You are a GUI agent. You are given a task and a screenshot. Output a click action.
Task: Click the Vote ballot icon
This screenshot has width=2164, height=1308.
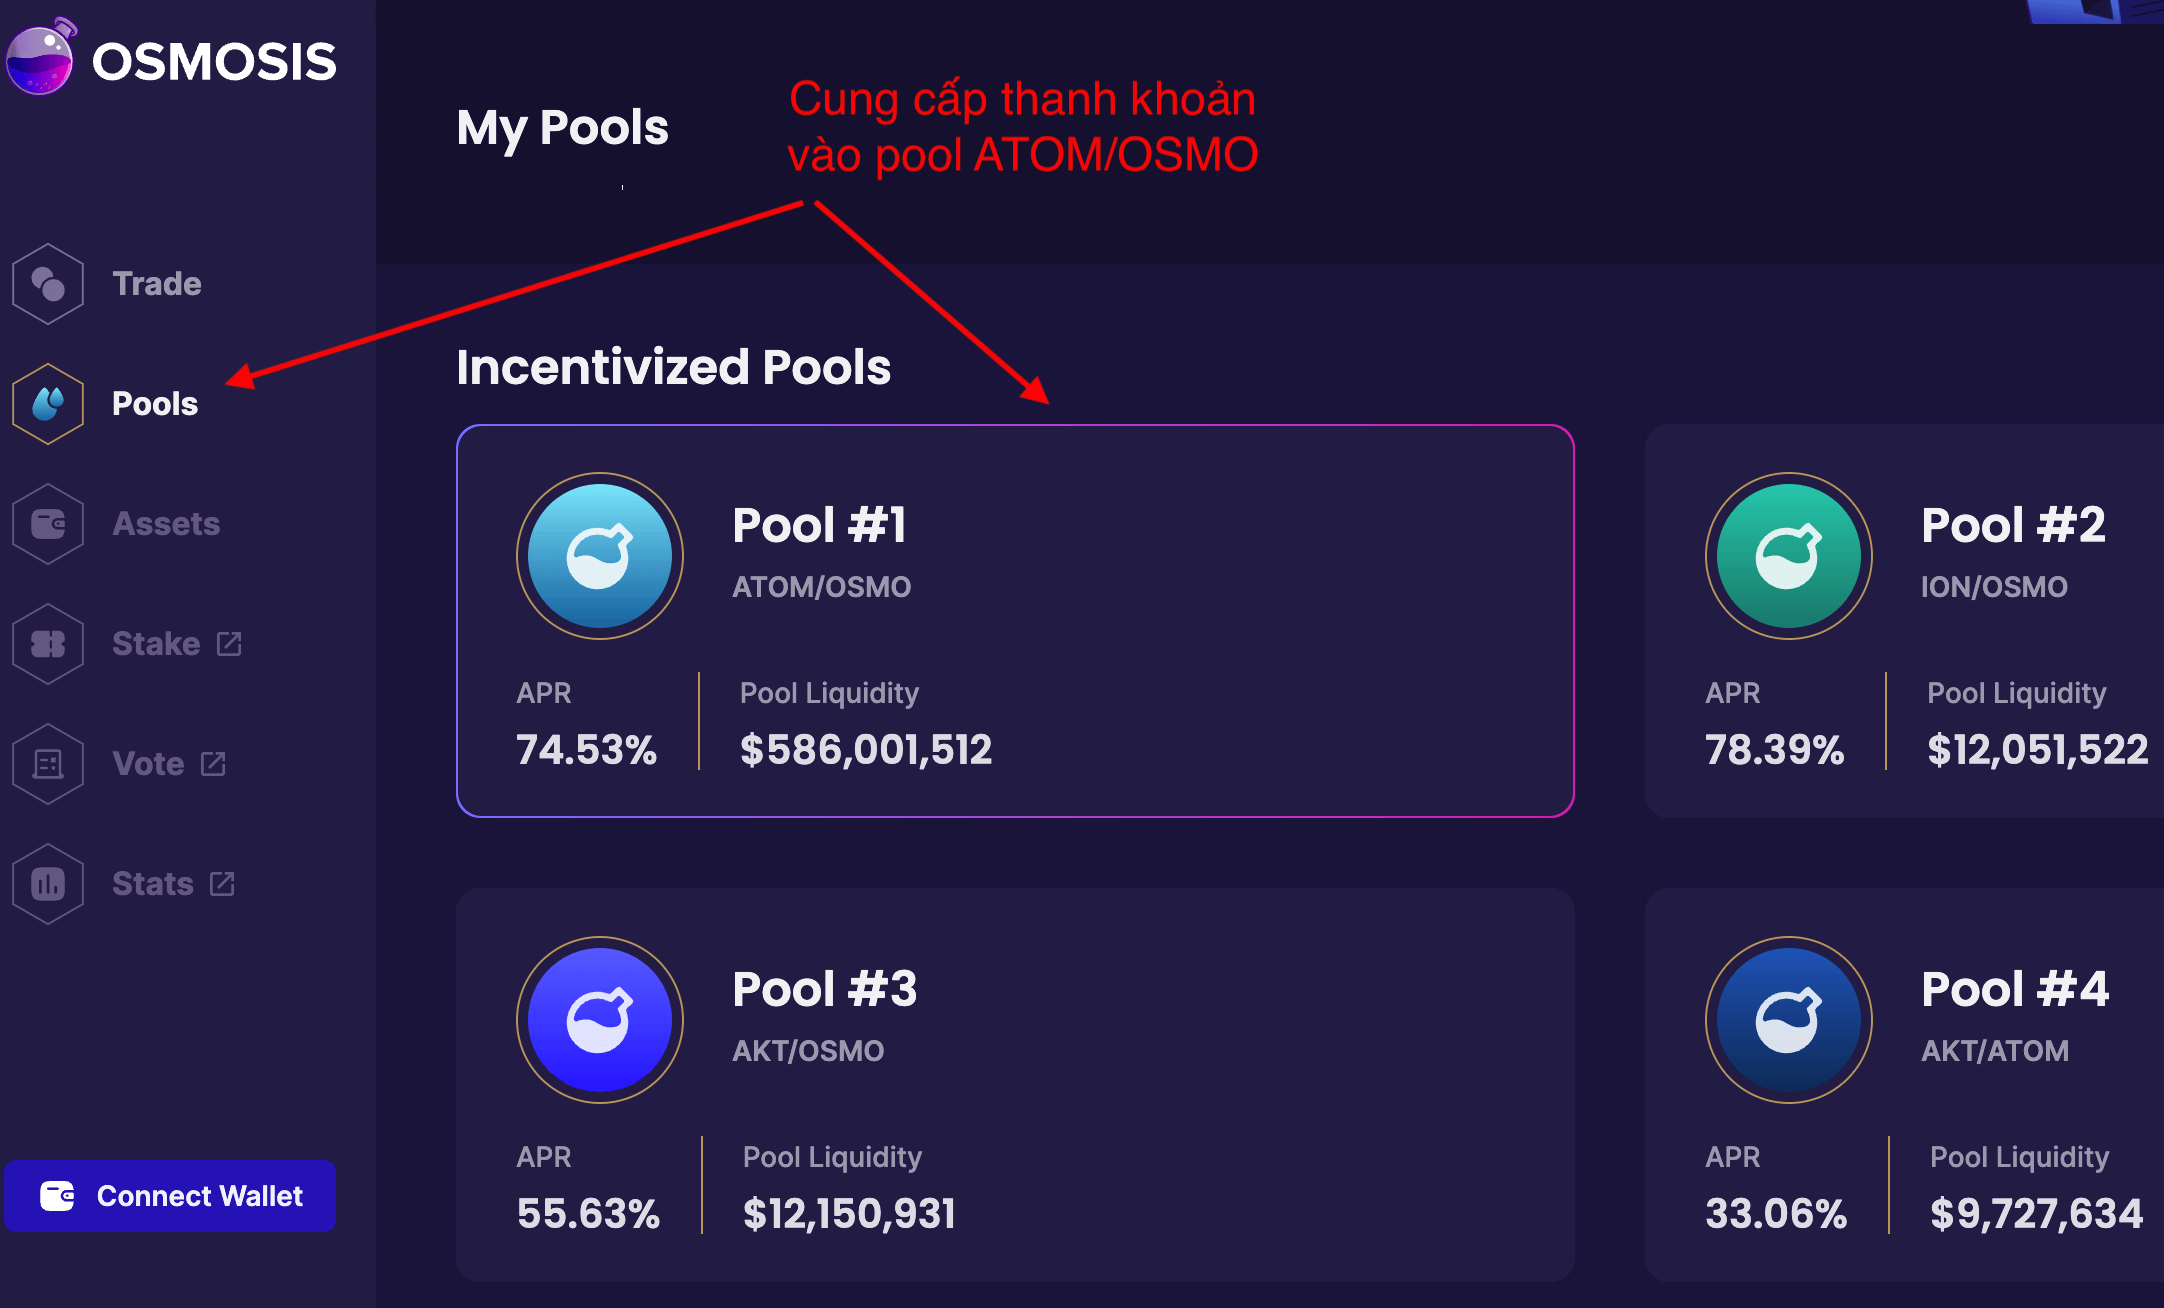pyautogui.click(x=48, y=764)
